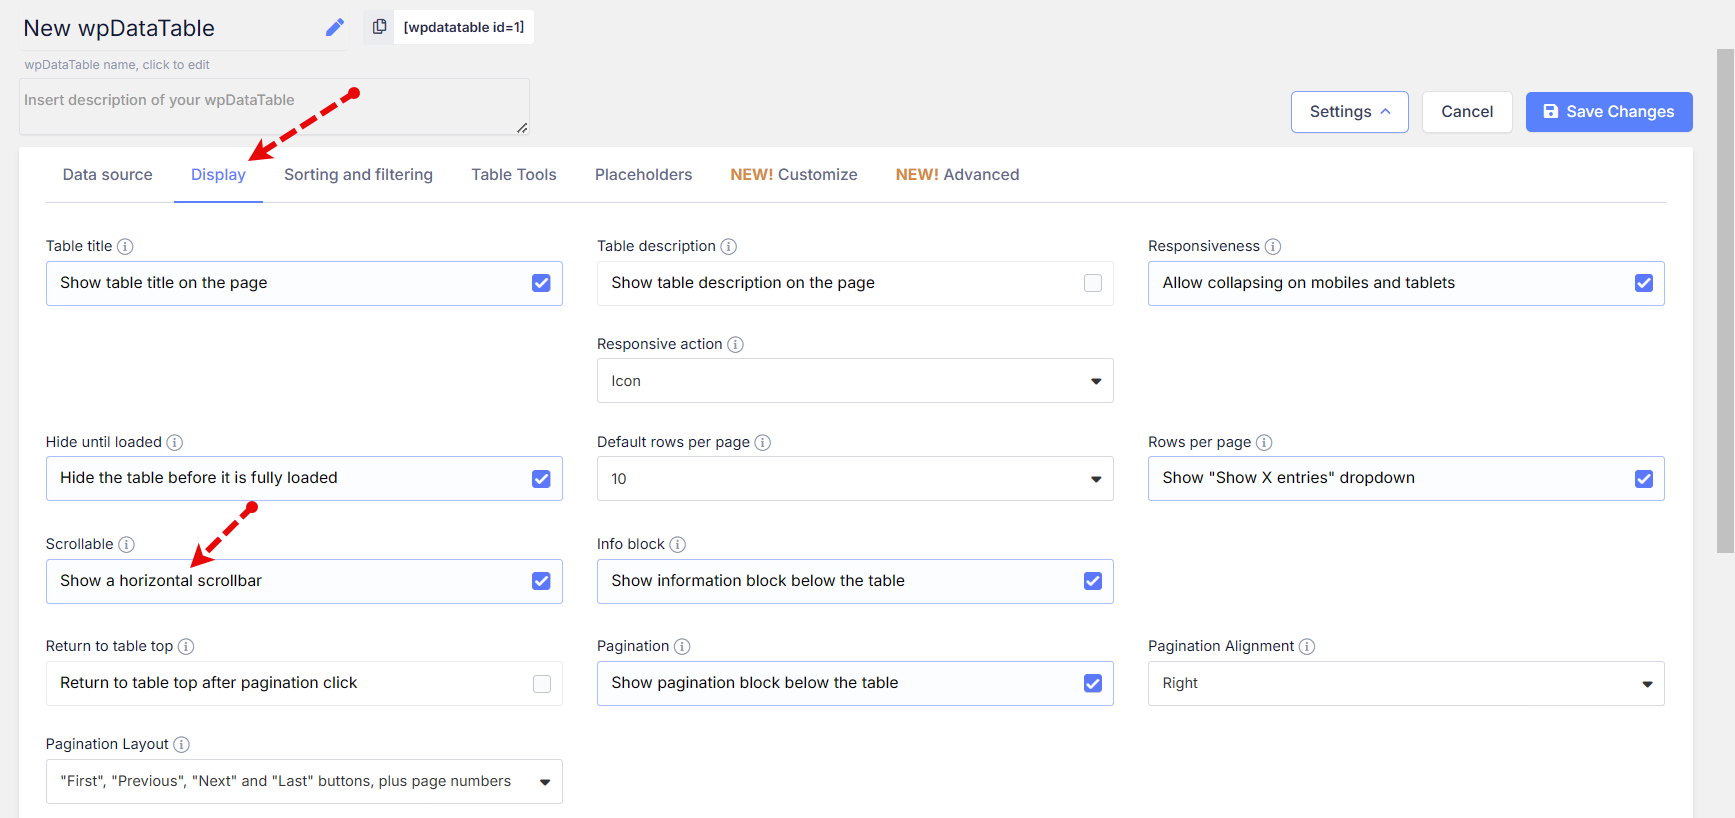
Task: Expand the Default rows per page dropdown
Action: (854, 479)
